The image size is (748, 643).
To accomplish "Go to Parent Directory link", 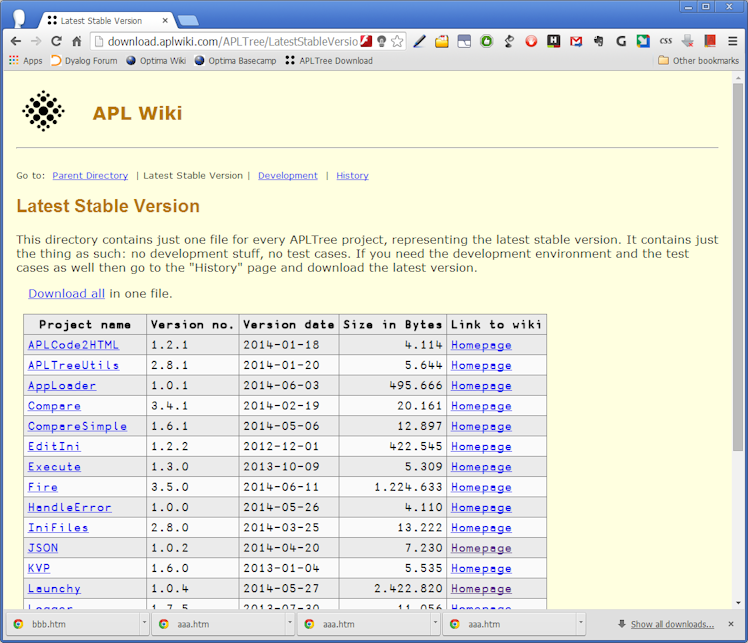I will coord(90,176).
